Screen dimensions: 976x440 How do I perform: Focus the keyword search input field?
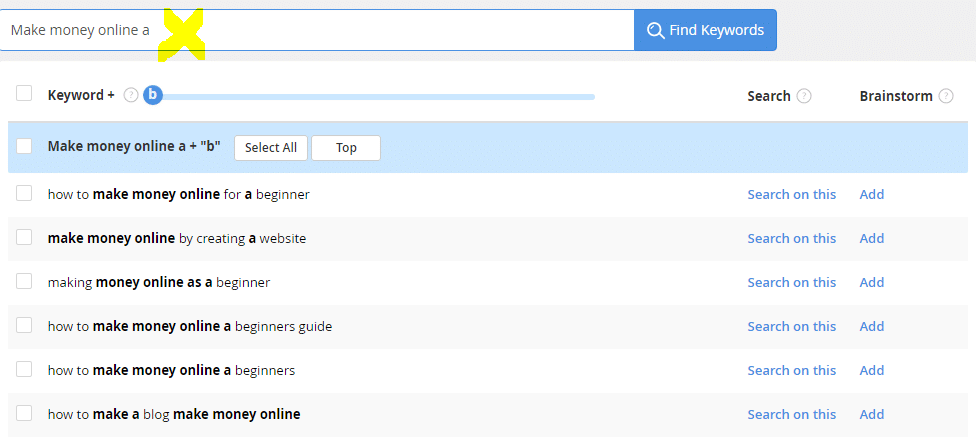coord(317,30)
